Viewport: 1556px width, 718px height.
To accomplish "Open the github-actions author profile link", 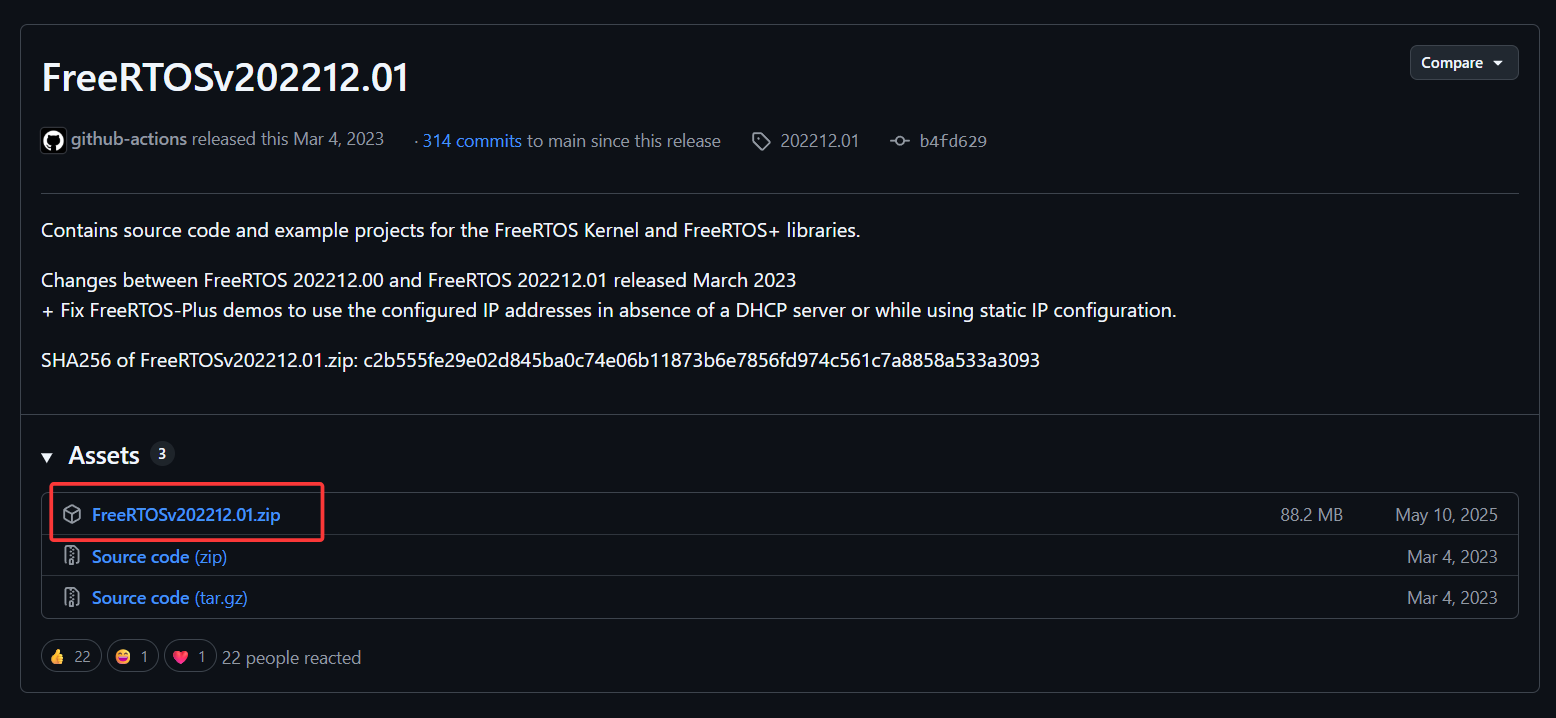I will (x=129, y=139).
